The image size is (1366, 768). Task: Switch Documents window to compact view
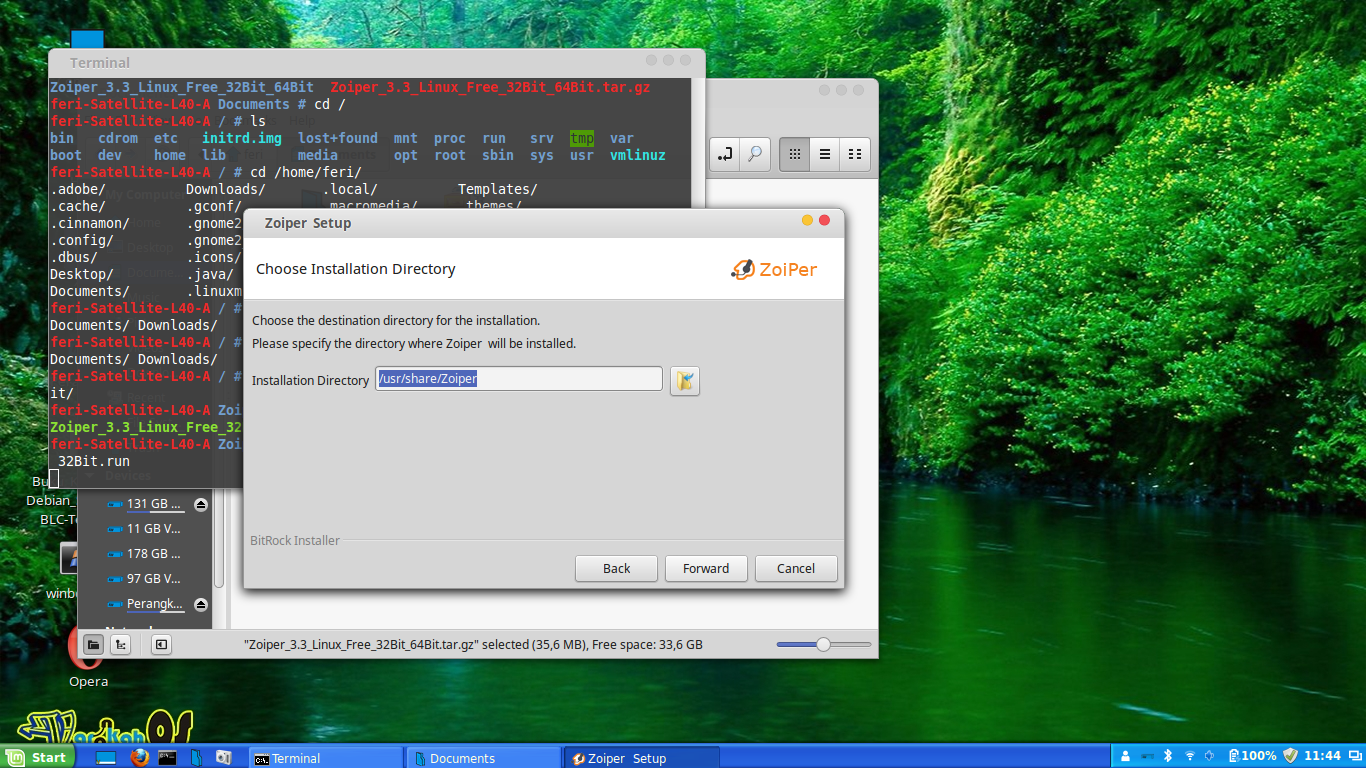tap(855, 154)
